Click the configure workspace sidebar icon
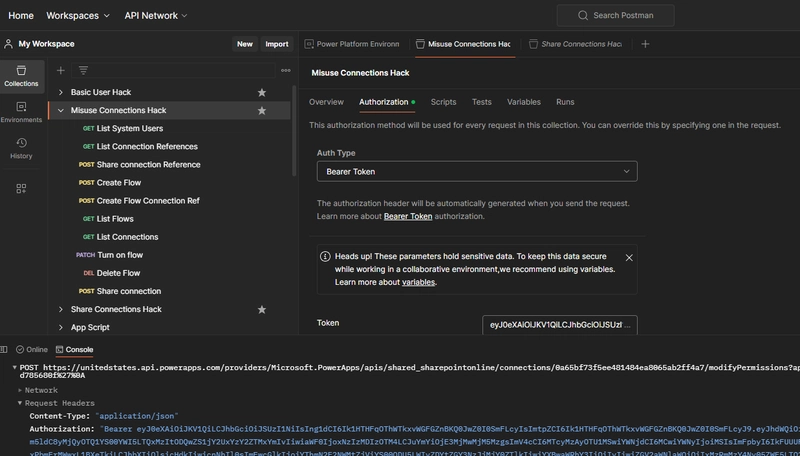Image resolution: width=800 pixels, height=456 pixels. [21, 188]
